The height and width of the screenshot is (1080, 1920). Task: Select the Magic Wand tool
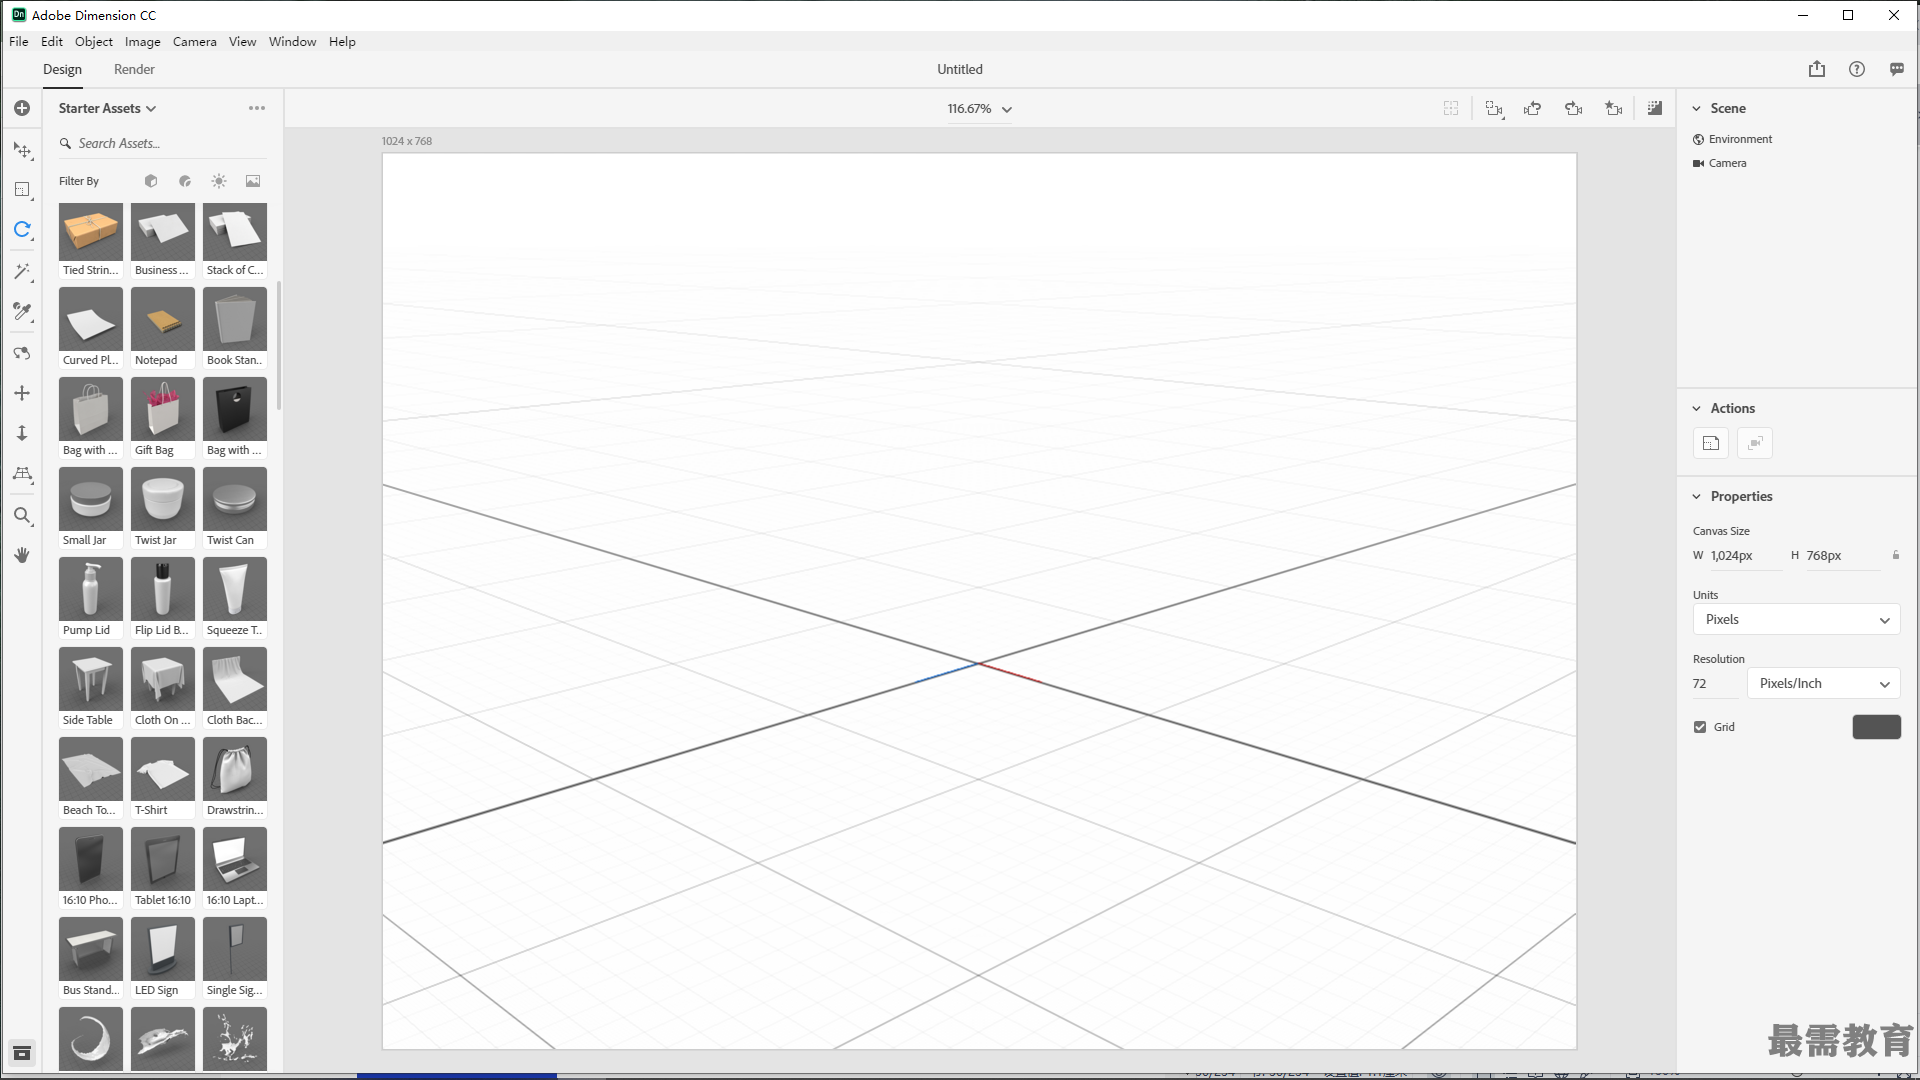[x=22, y=271]
